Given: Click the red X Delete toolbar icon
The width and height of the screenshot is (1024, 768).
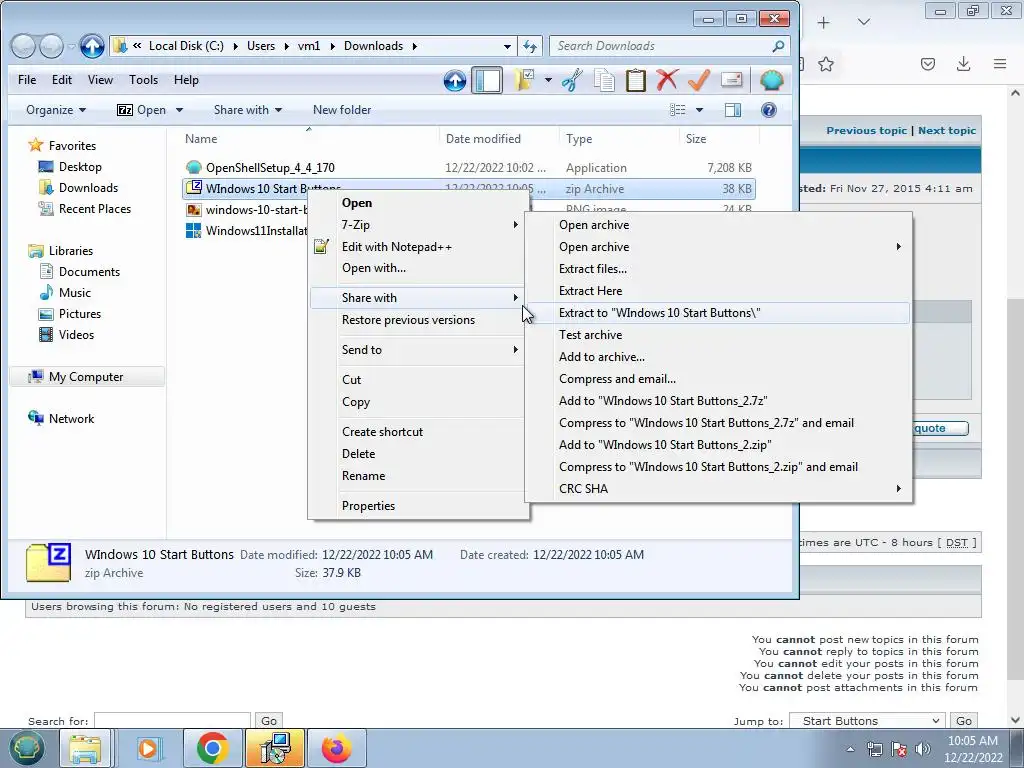Looking at the screenshot, I should 667,80.
